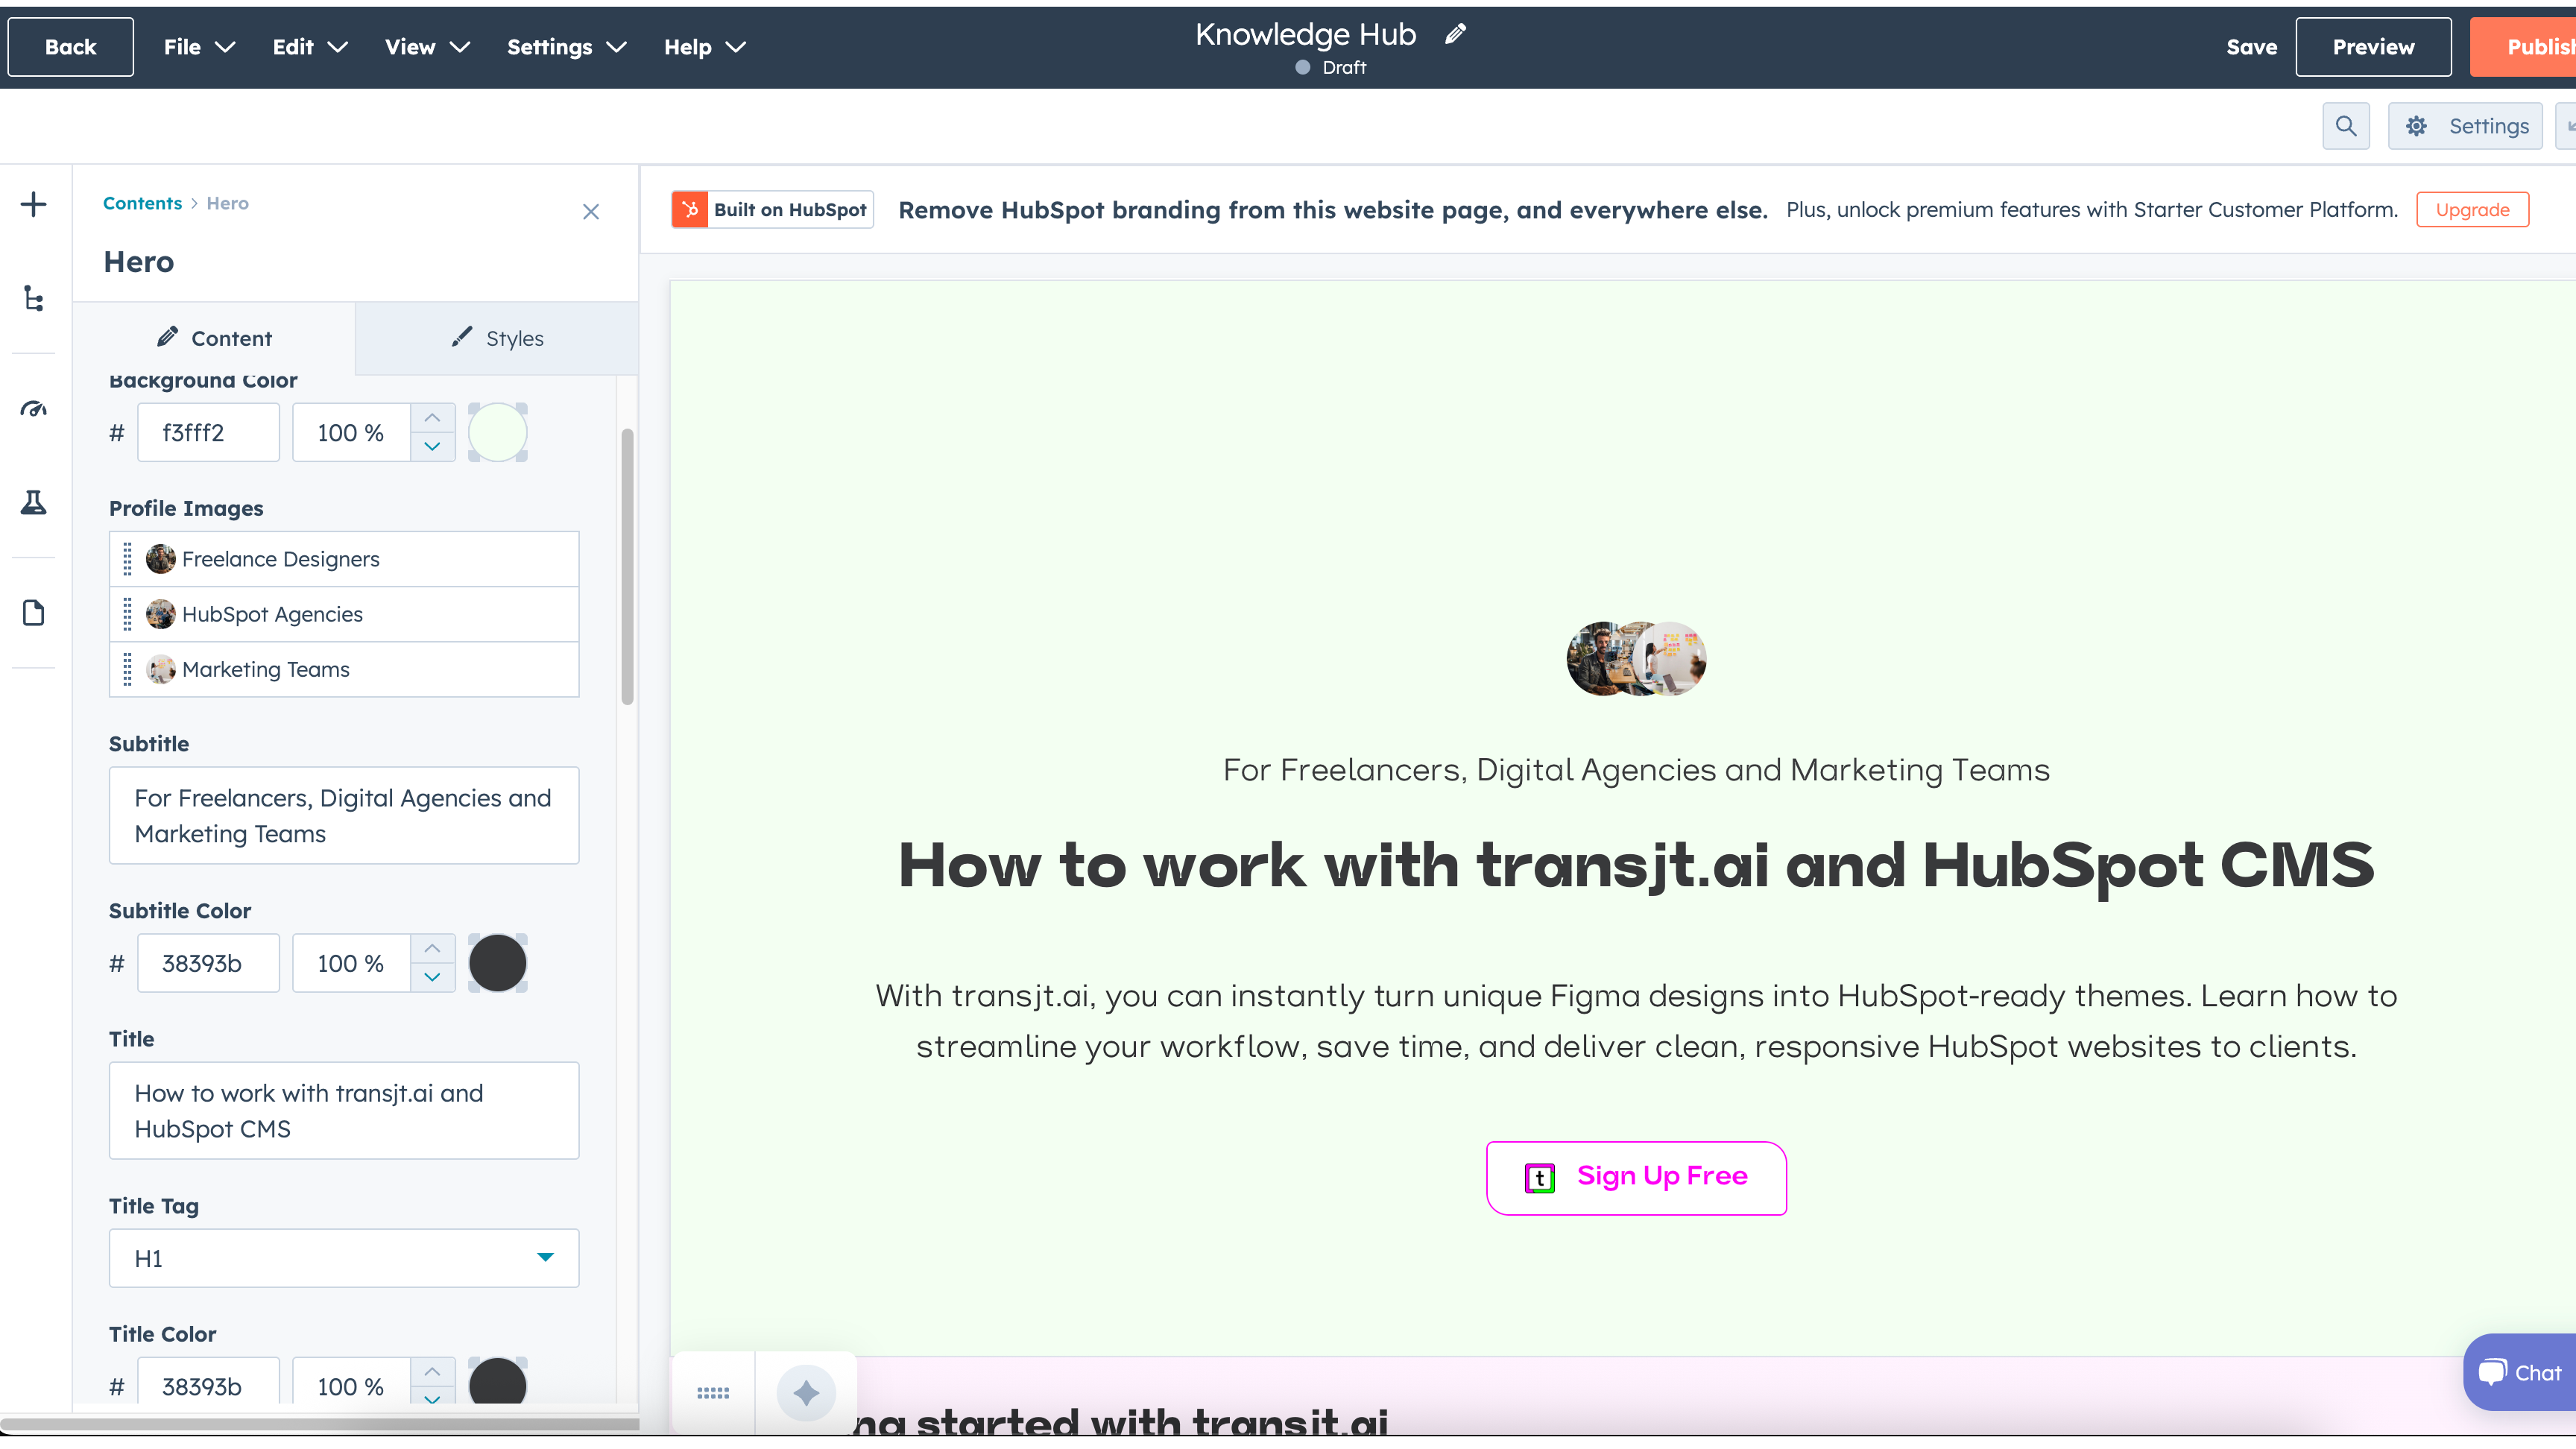
Task: Open the Subtitle Color swatch
Action: coord(497,962)
